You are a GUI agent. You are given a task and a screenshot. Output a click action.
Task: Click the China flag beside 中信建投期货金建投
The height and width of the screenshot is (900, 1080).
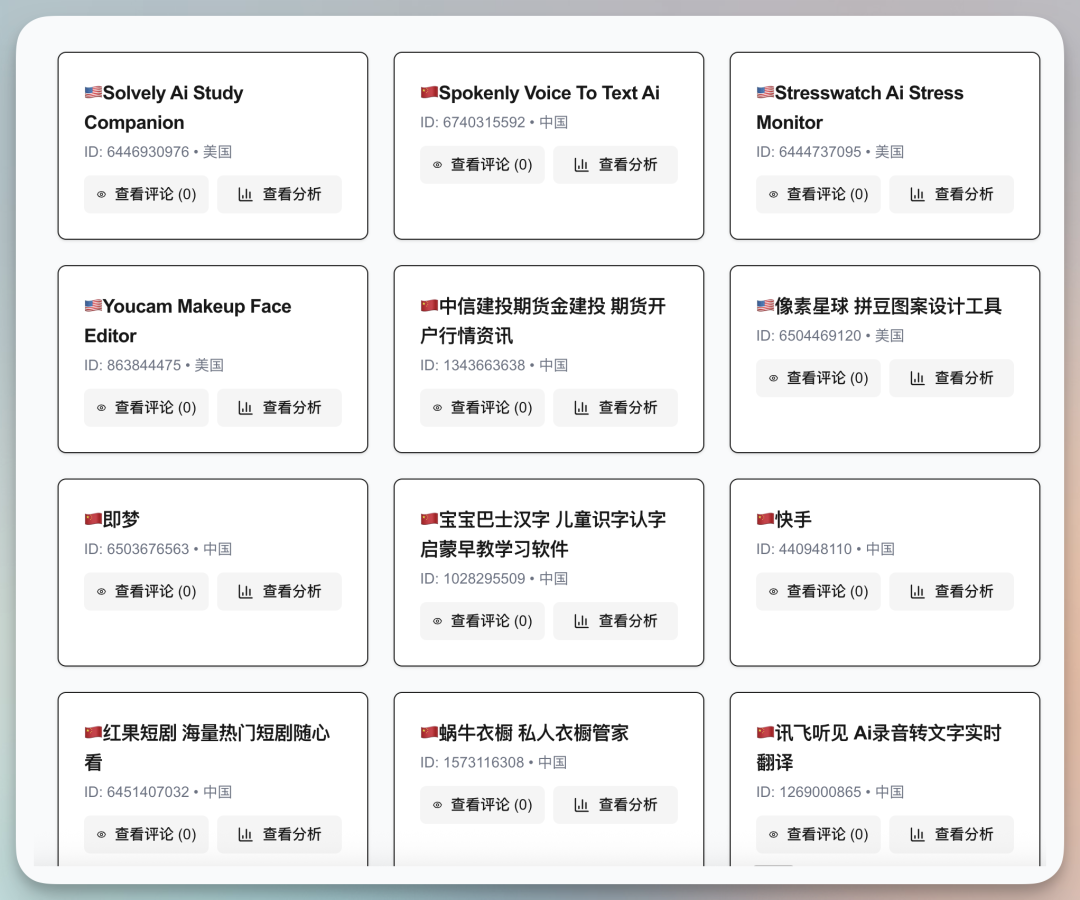point(429,306)
